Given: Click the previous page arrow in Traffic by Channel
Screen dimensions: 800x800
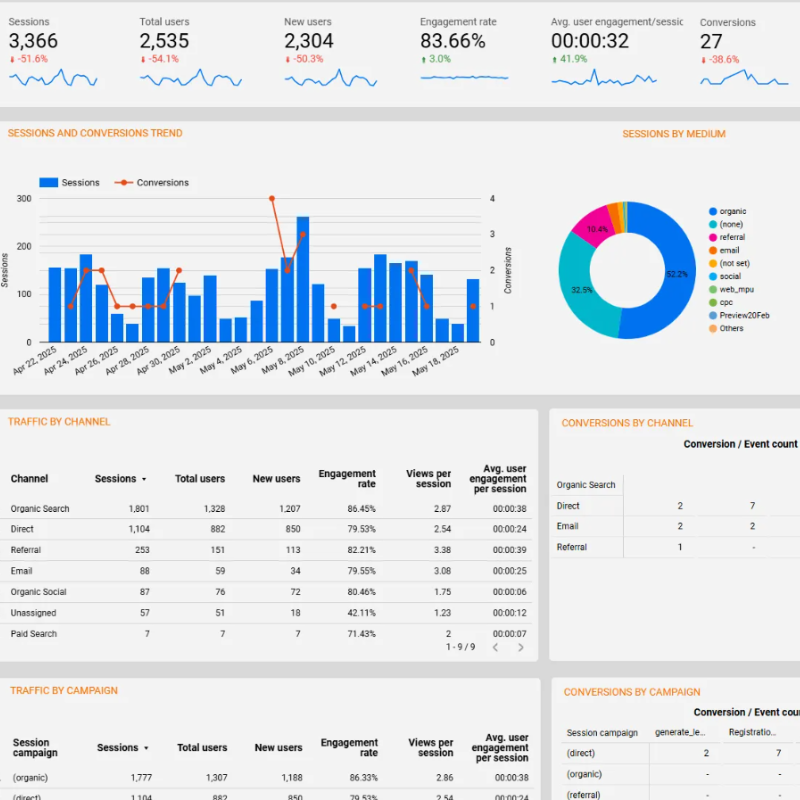Looking at the screenshot, I should click(496, 647).
